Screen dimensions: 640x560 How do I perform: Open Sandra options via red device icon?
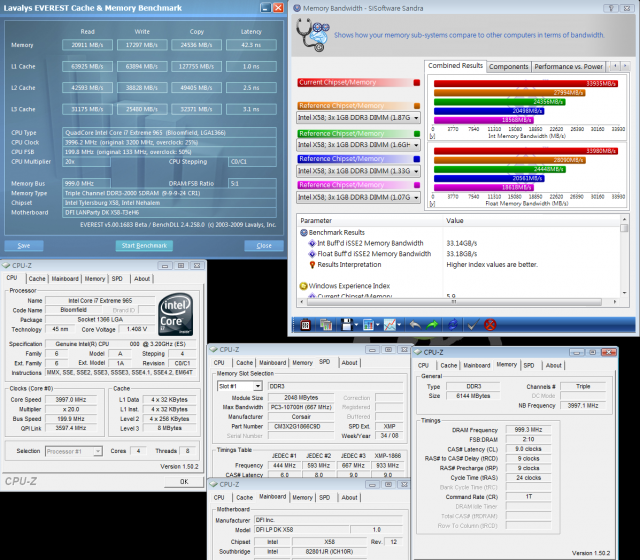coord(305,325)
